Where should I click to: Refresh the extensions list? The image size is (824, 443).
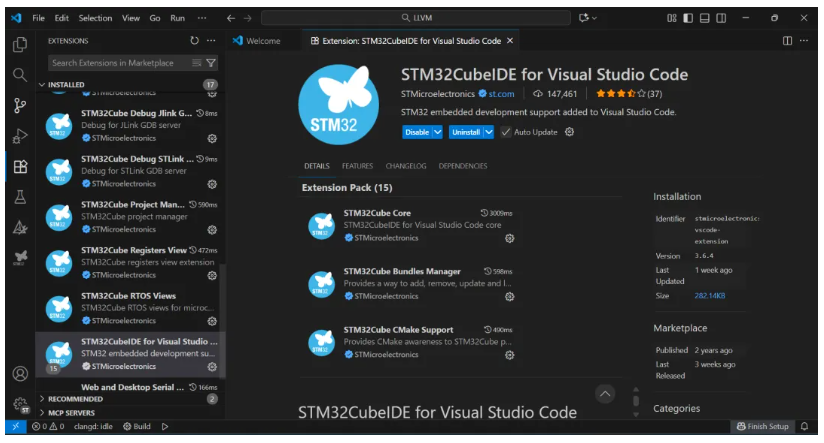(x=194, y=41)
